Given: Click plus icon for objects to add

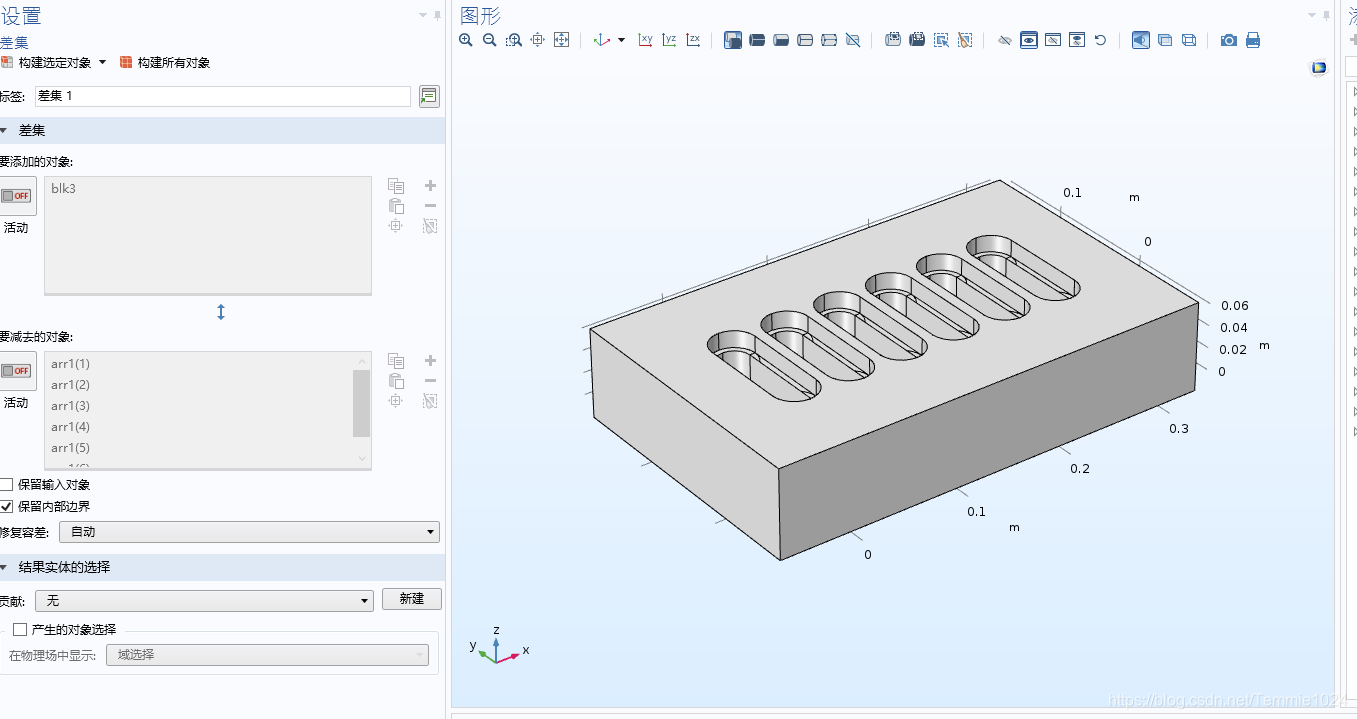Looking at the screenshot, I should point(430,186).
